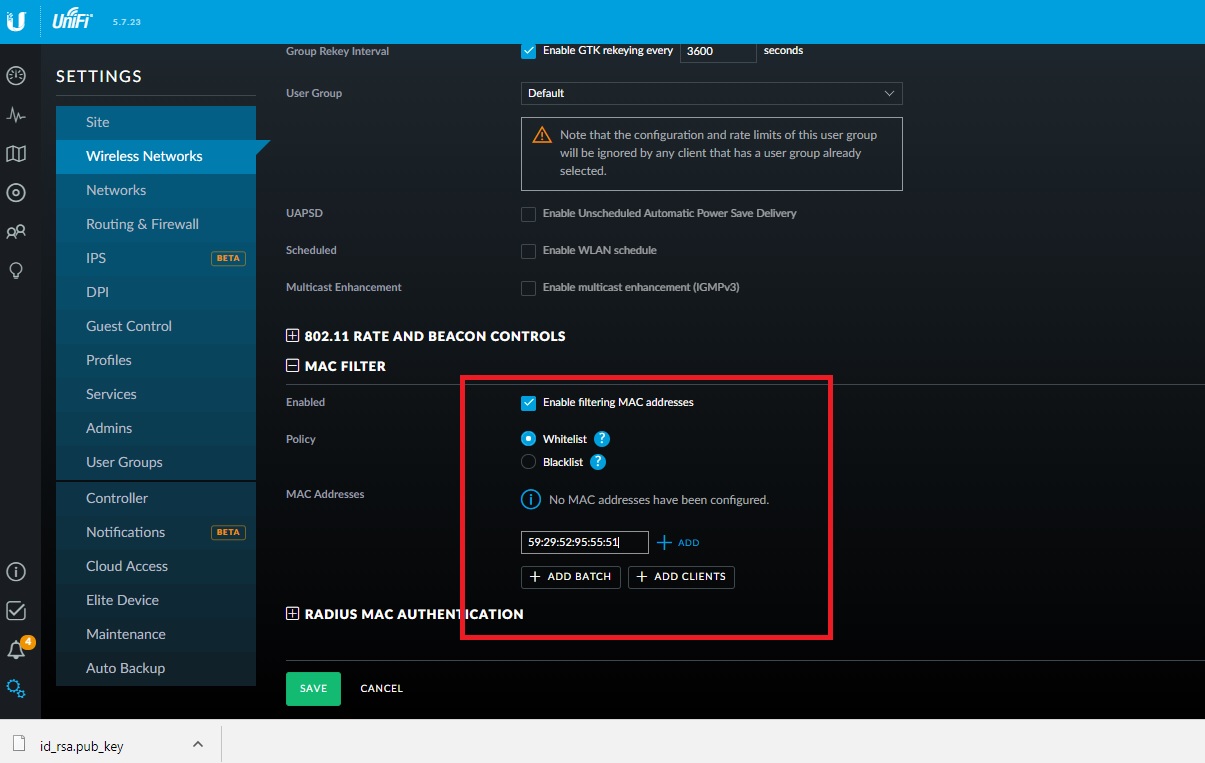Viewport: 1205px width, 763px height.
Task: Open the Guest Control settings page
Action: (129, 326)
